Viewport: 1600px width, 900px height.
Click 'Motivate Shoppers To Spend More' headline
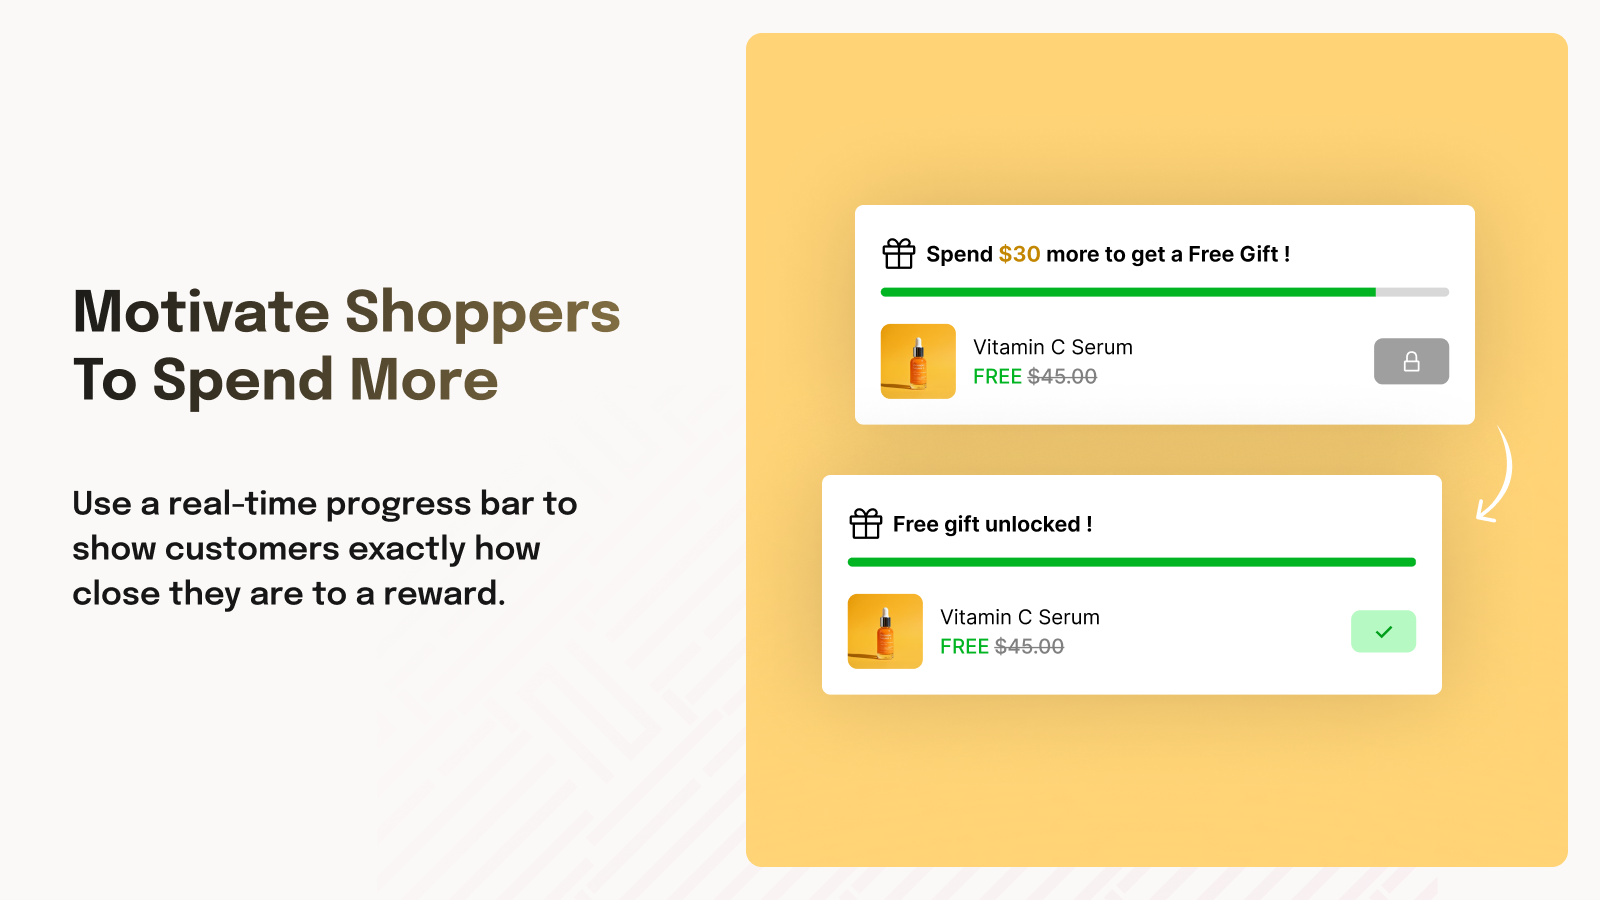coord(346,345)
